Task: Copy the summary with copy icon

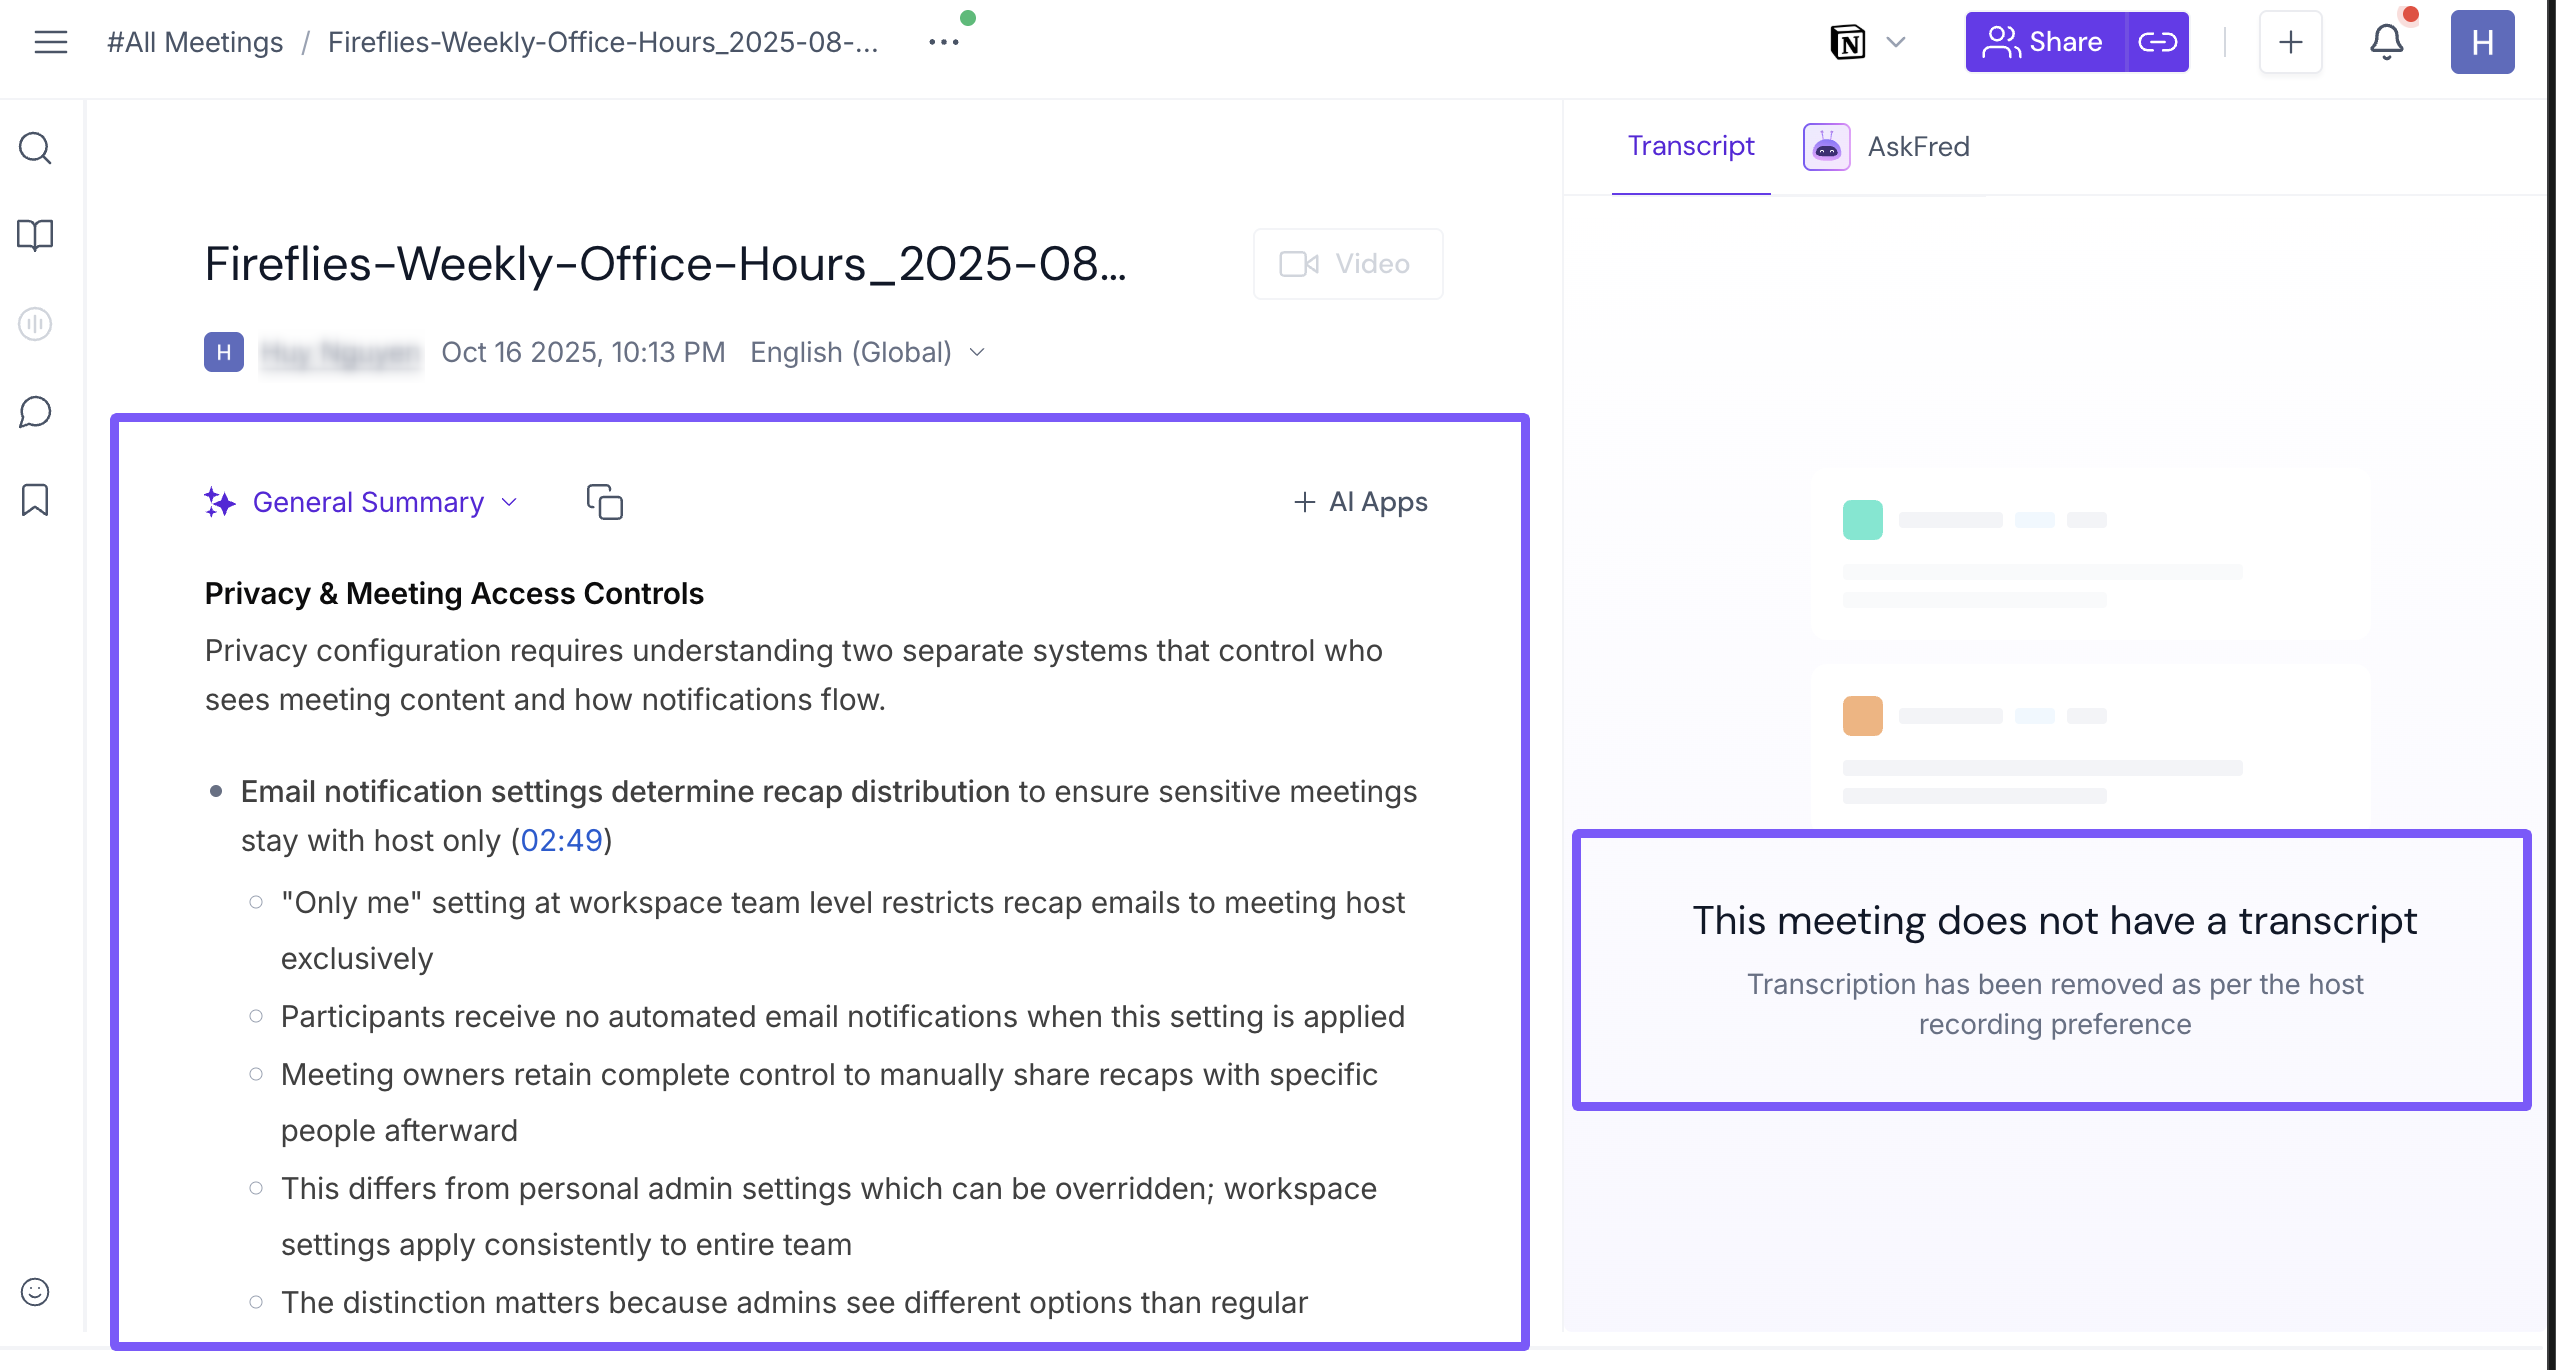Action: [604, 502]
